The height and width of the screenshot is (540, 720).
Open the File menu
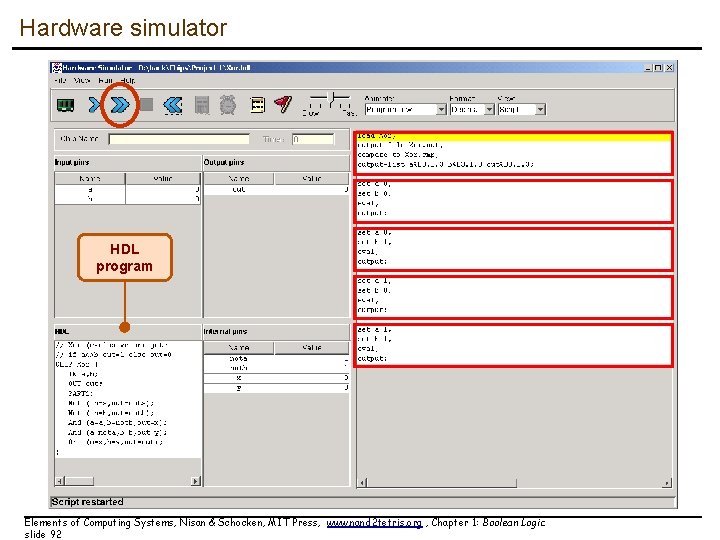click(60, 80)
